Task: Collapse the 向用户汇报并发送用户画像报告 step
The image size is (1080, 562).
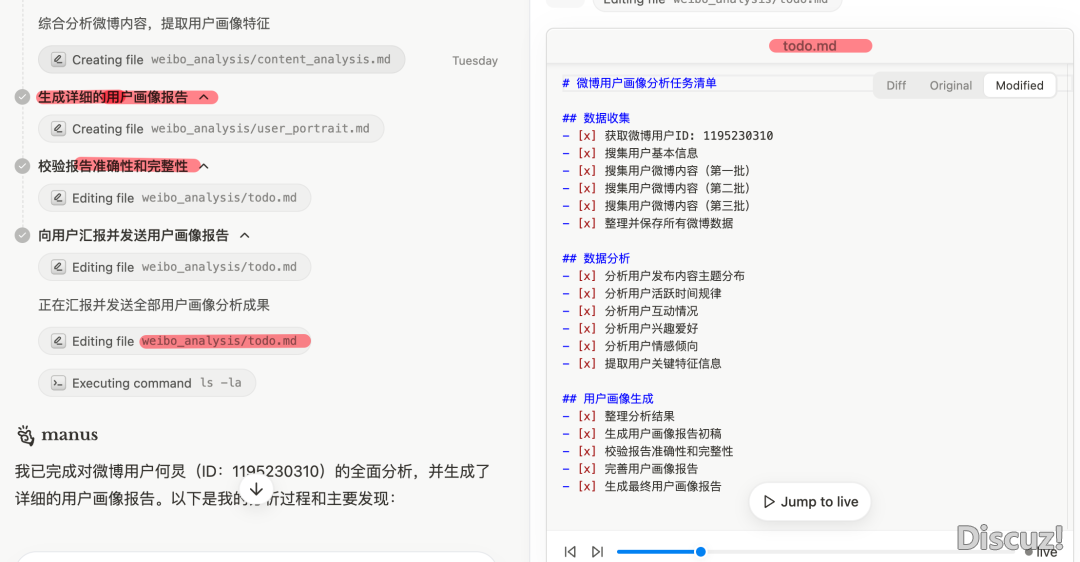Action: 245,235
